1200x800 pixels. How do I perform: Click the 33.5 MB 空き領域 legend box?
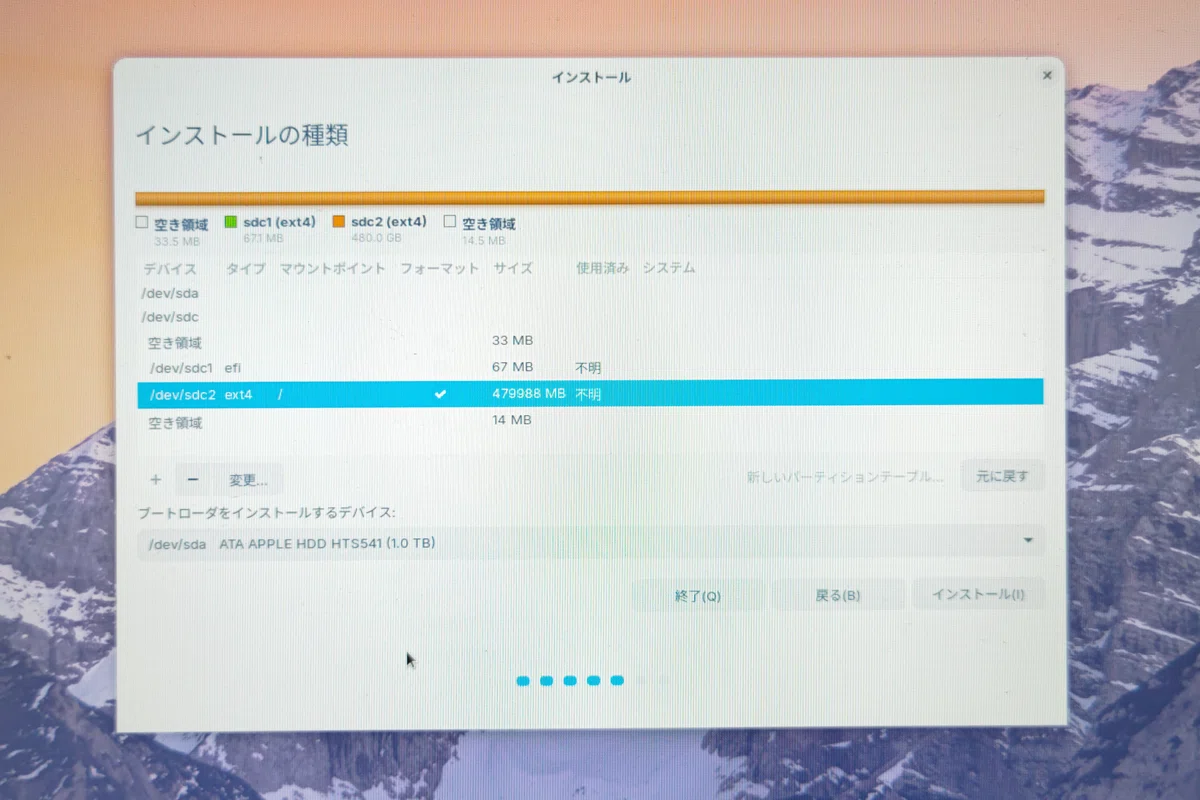[x=141, y=222]
